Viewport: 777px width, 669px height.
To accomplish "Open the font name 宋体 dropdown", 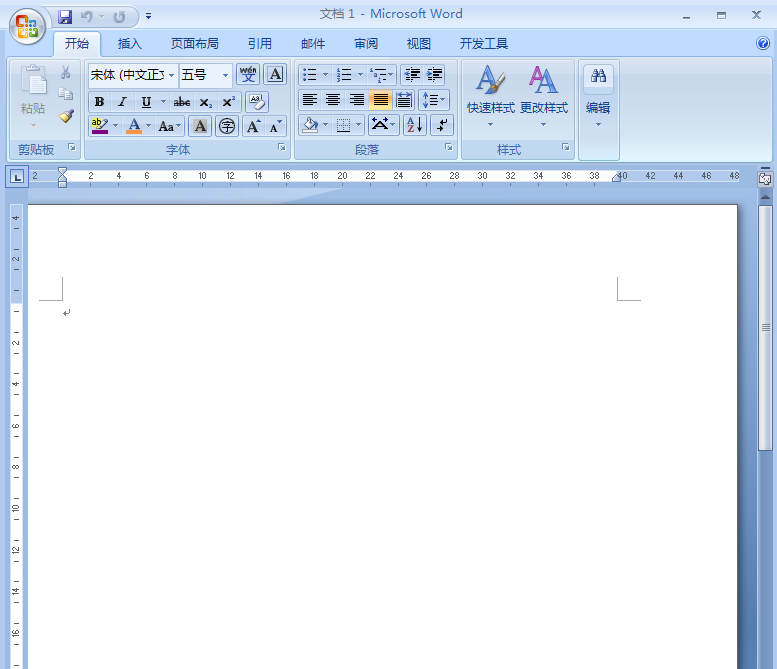I will tap(171, 75).
